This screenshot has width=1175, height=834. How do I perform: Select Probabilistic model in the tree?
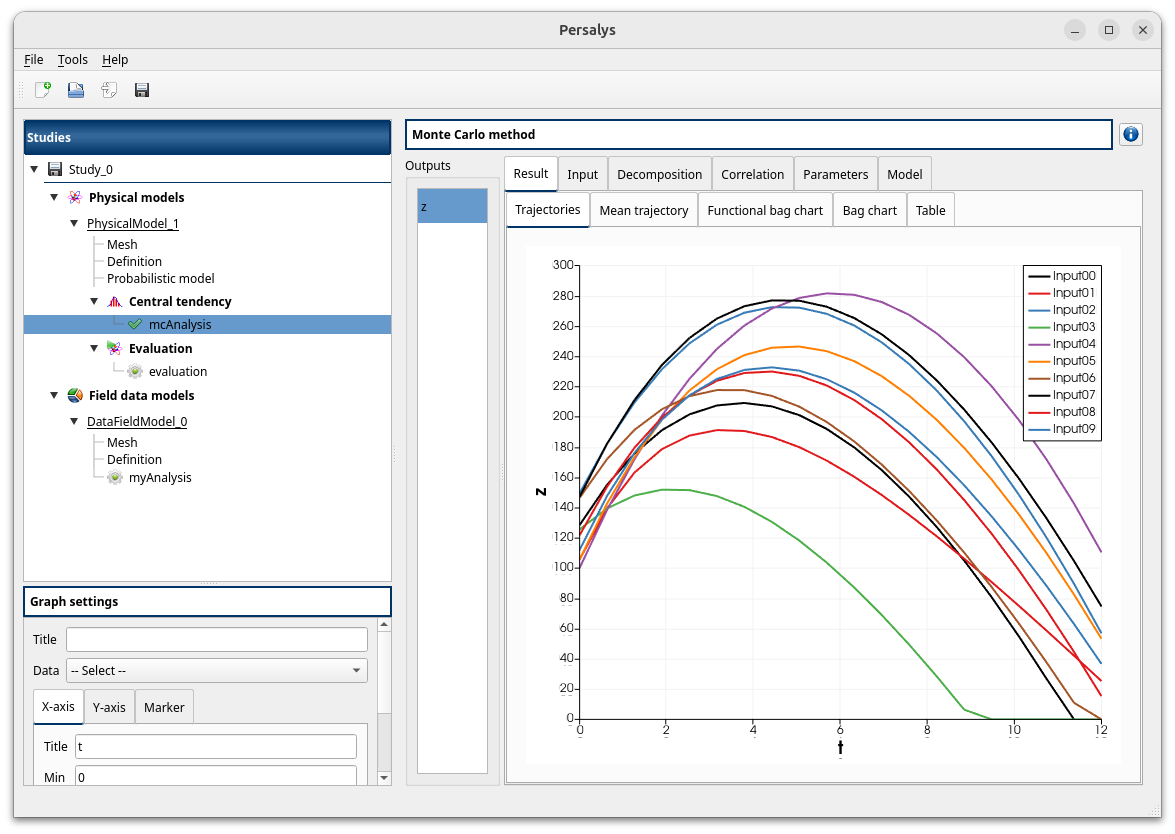click(161, 279)
